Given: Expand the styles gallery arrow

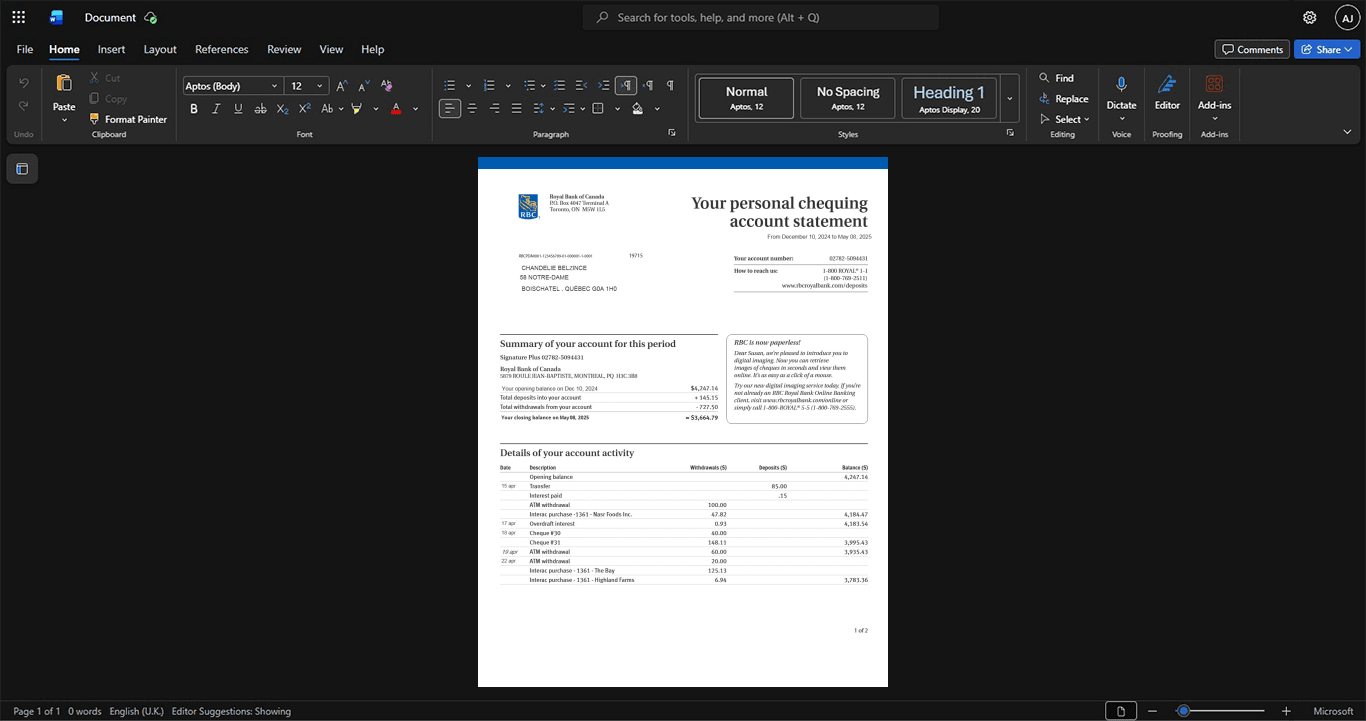Looking at the screenshot, I should (1009, 99).
